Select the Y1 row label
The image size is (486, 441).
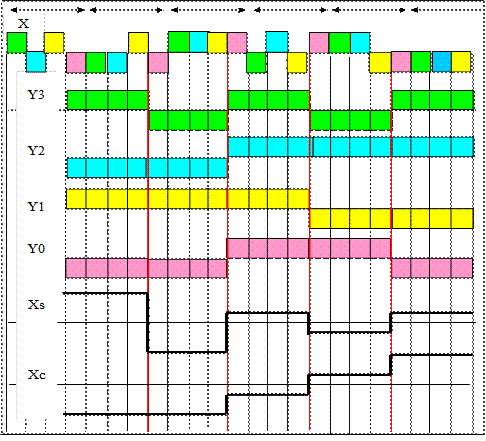click(x=36, y=207)
